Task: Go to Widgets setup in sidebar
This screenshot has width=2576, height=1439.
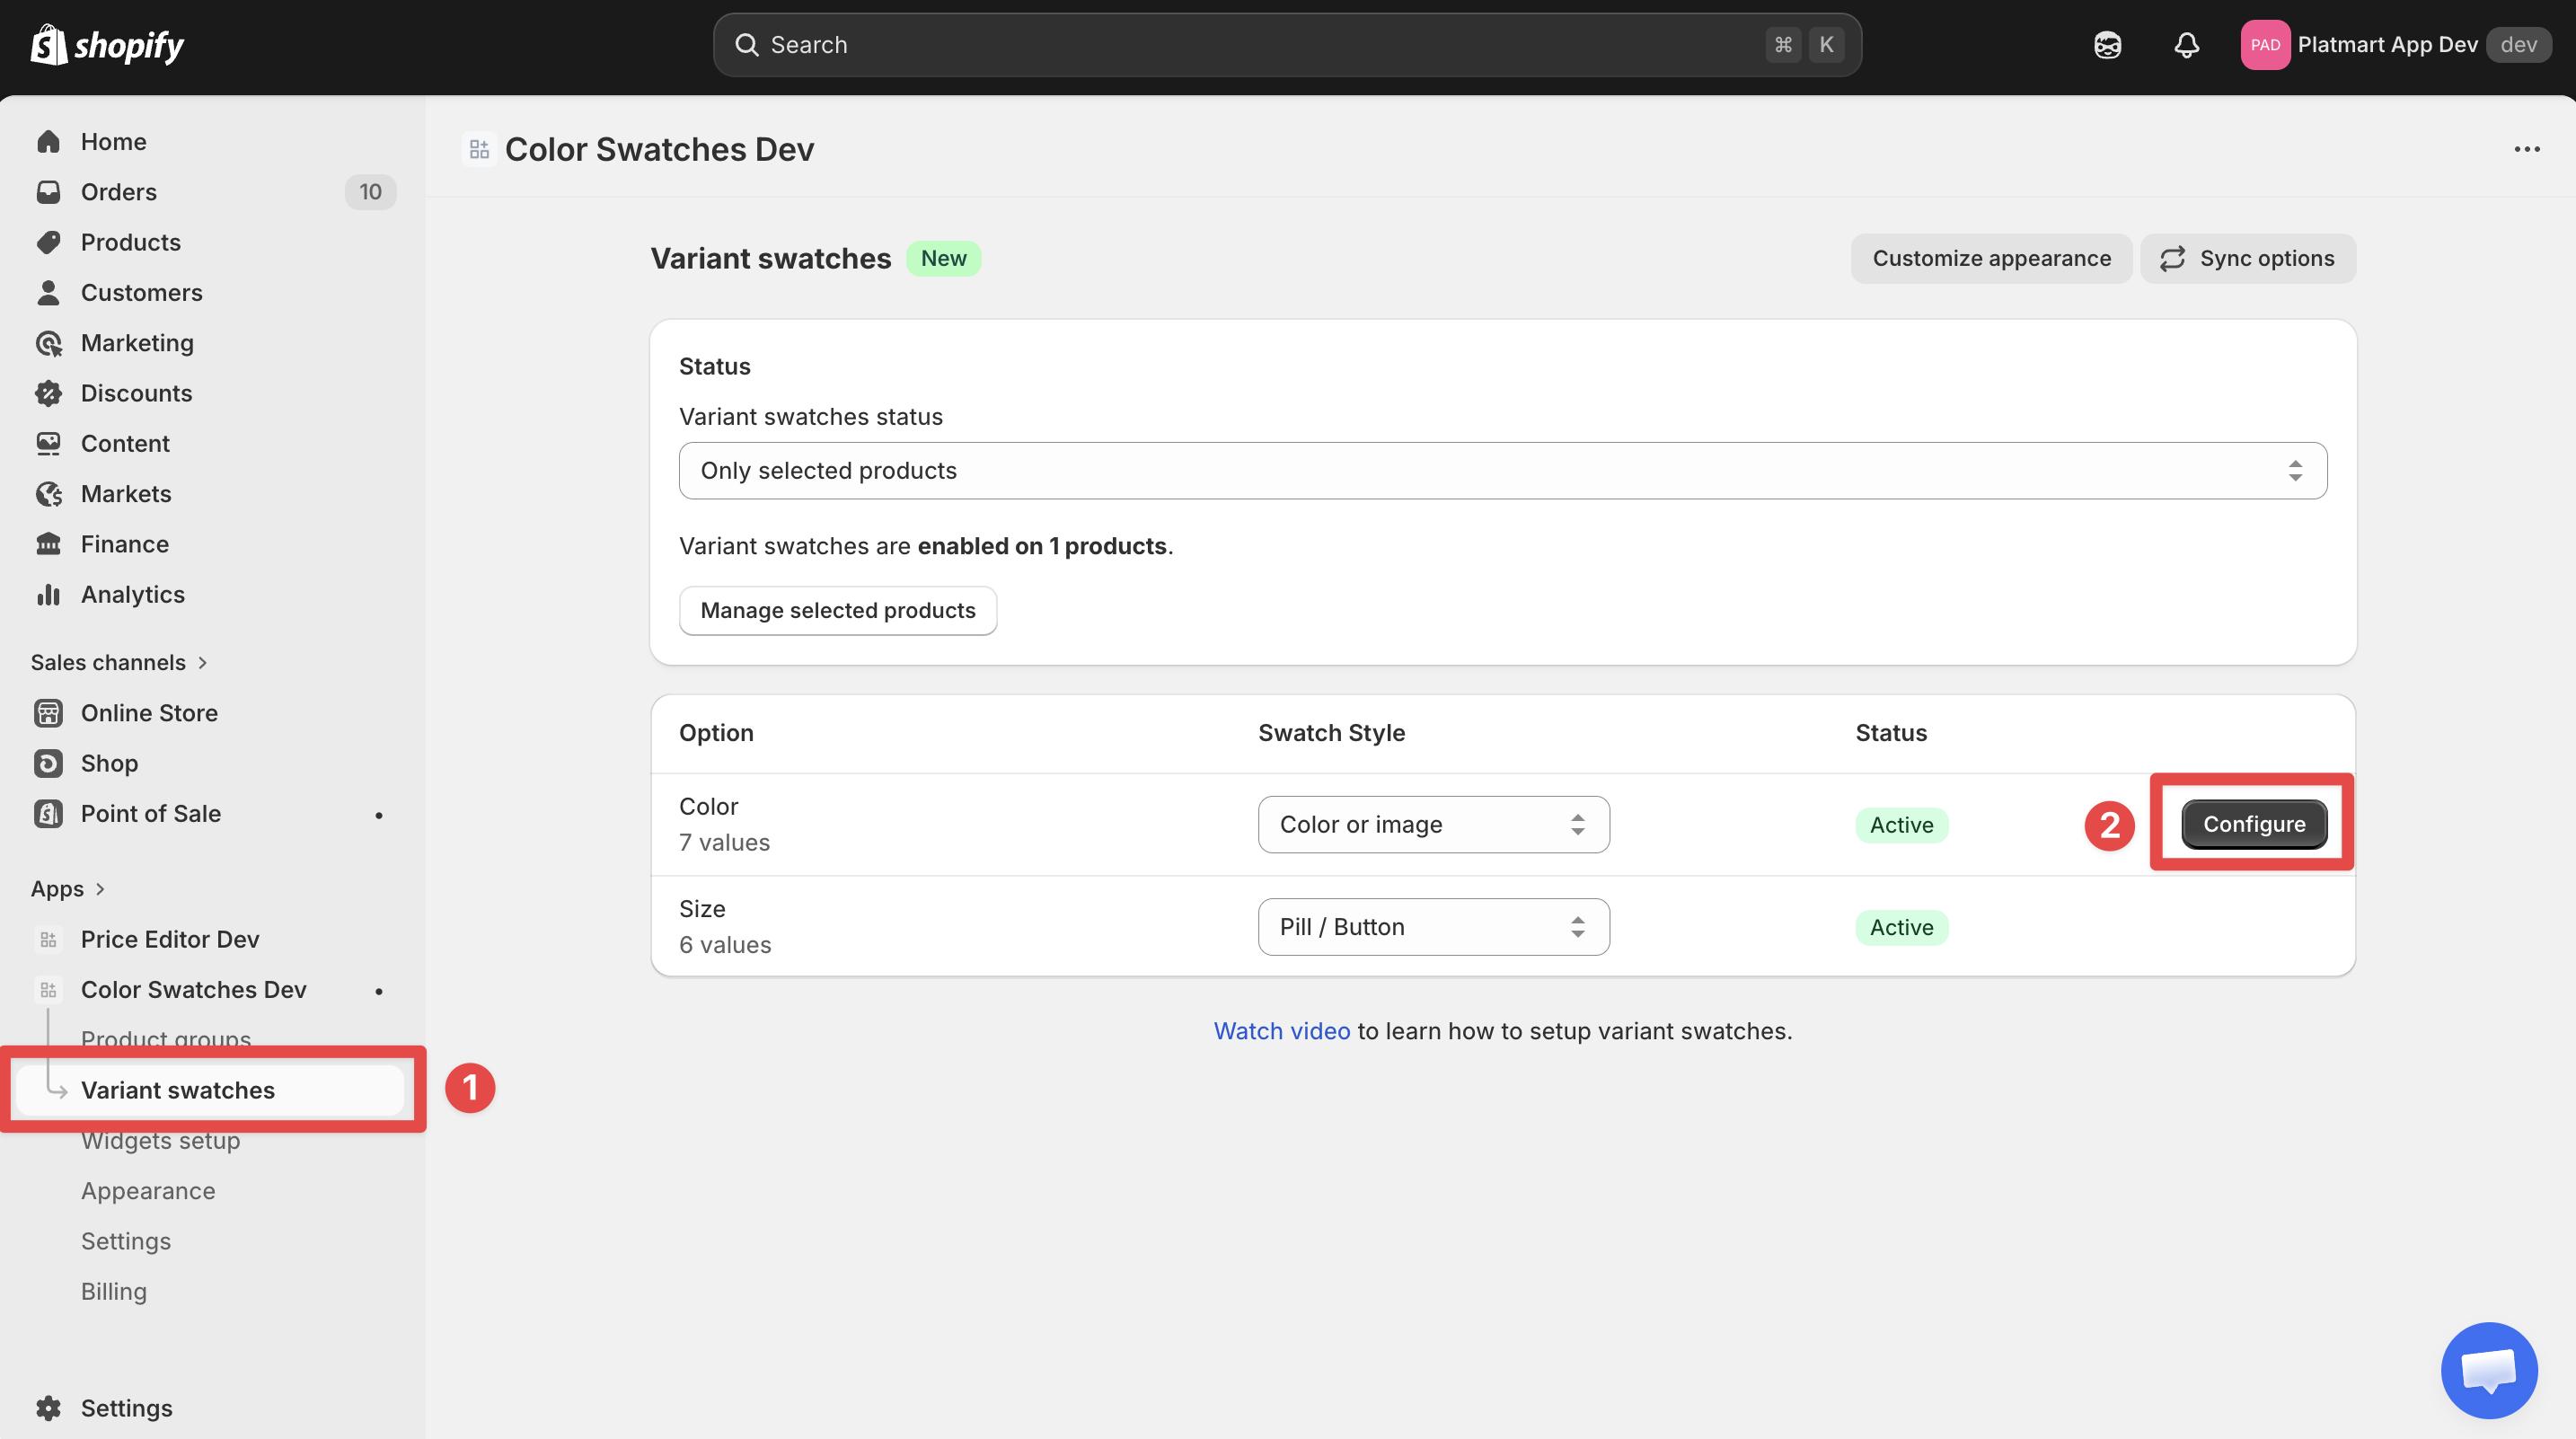Action: 160,1141
